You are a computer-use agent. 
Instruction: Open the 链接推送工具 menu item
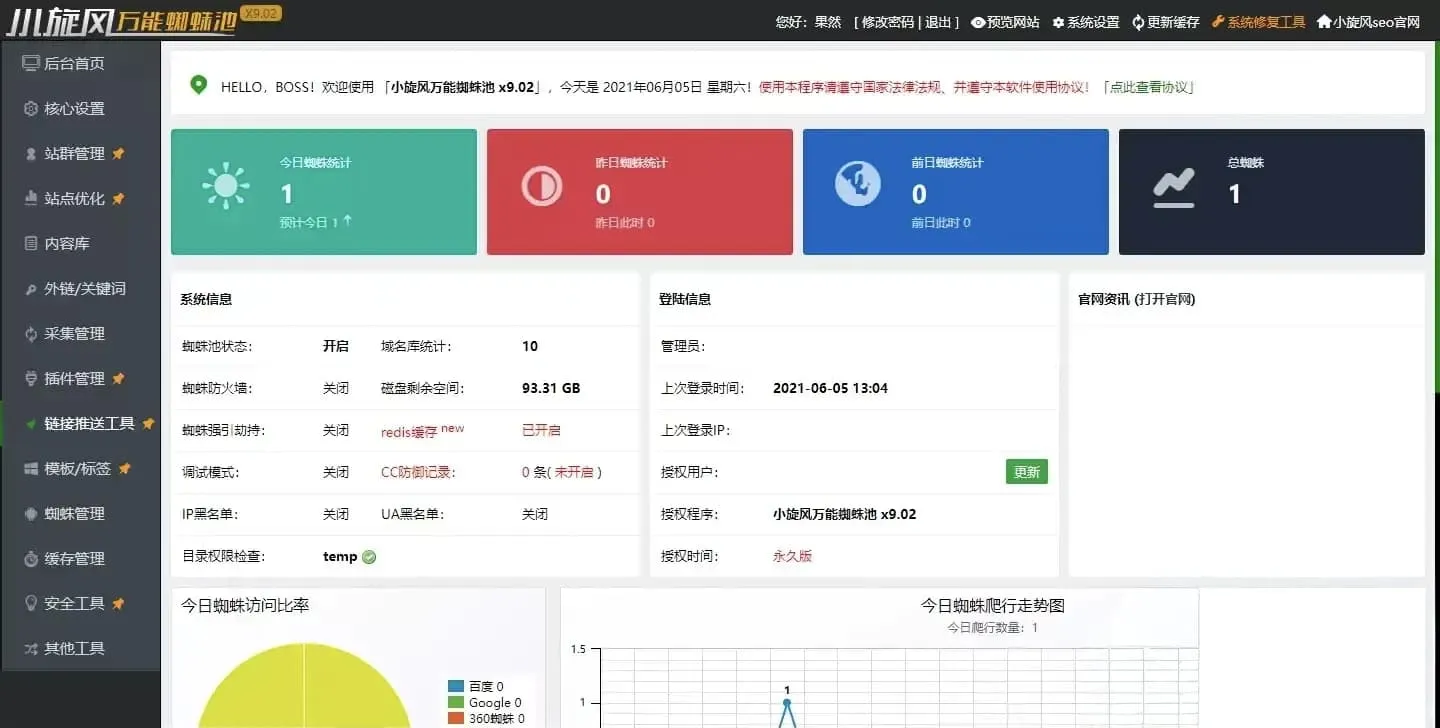[x=80, y=423]
